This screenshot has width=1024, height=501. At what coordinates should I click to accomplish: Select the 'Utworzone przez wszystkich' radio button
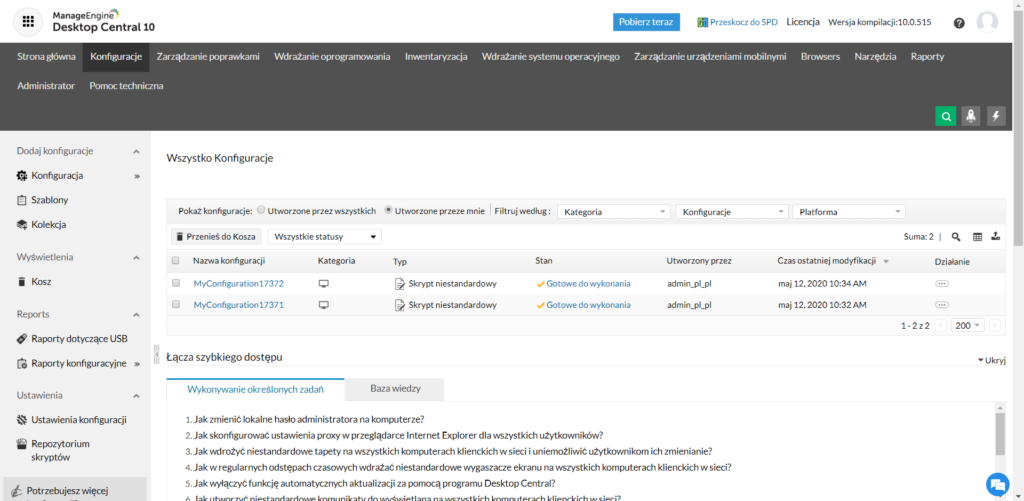tap(262, 211)
